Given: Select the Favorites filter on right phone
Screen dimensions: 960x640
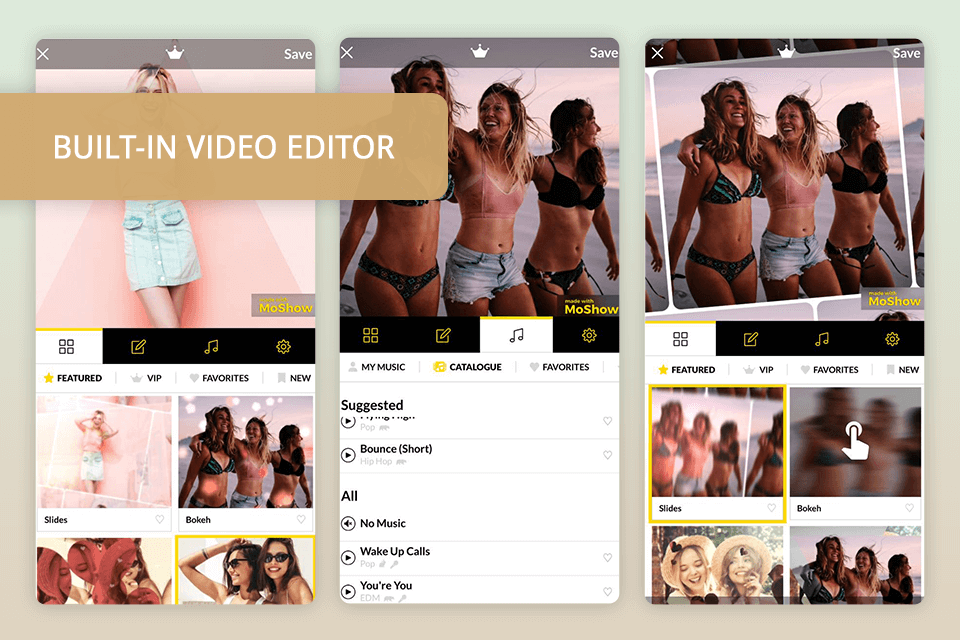Looking at the screenshot, I should point(830,369).
